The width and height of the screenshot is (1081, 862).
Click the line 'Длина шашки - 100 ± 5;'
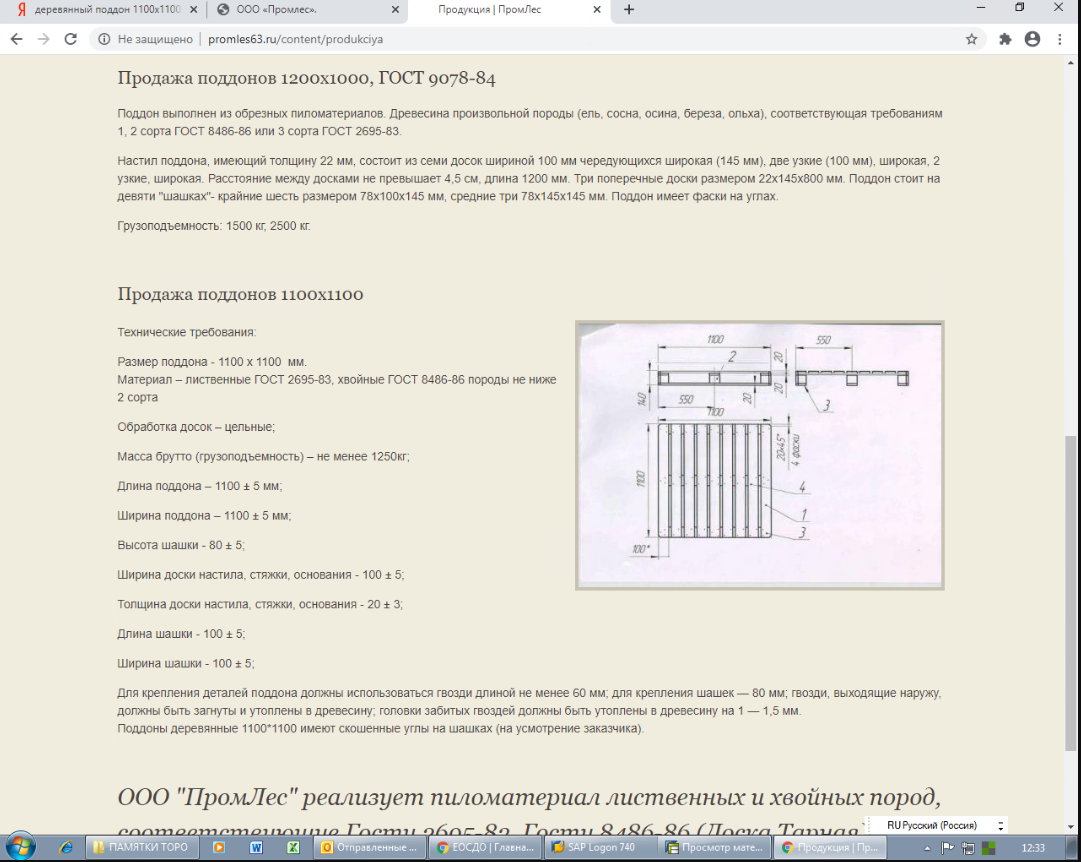pos(181,634)
